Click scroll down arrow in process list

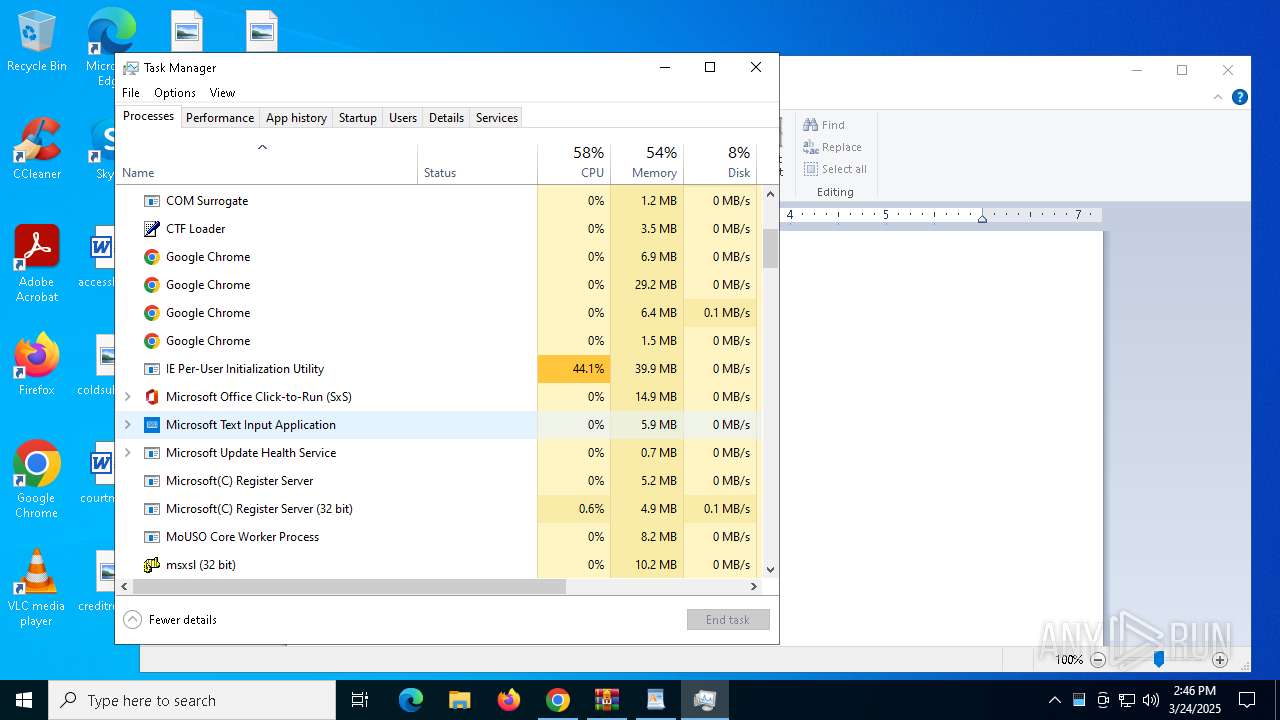[x=770, y=569]
